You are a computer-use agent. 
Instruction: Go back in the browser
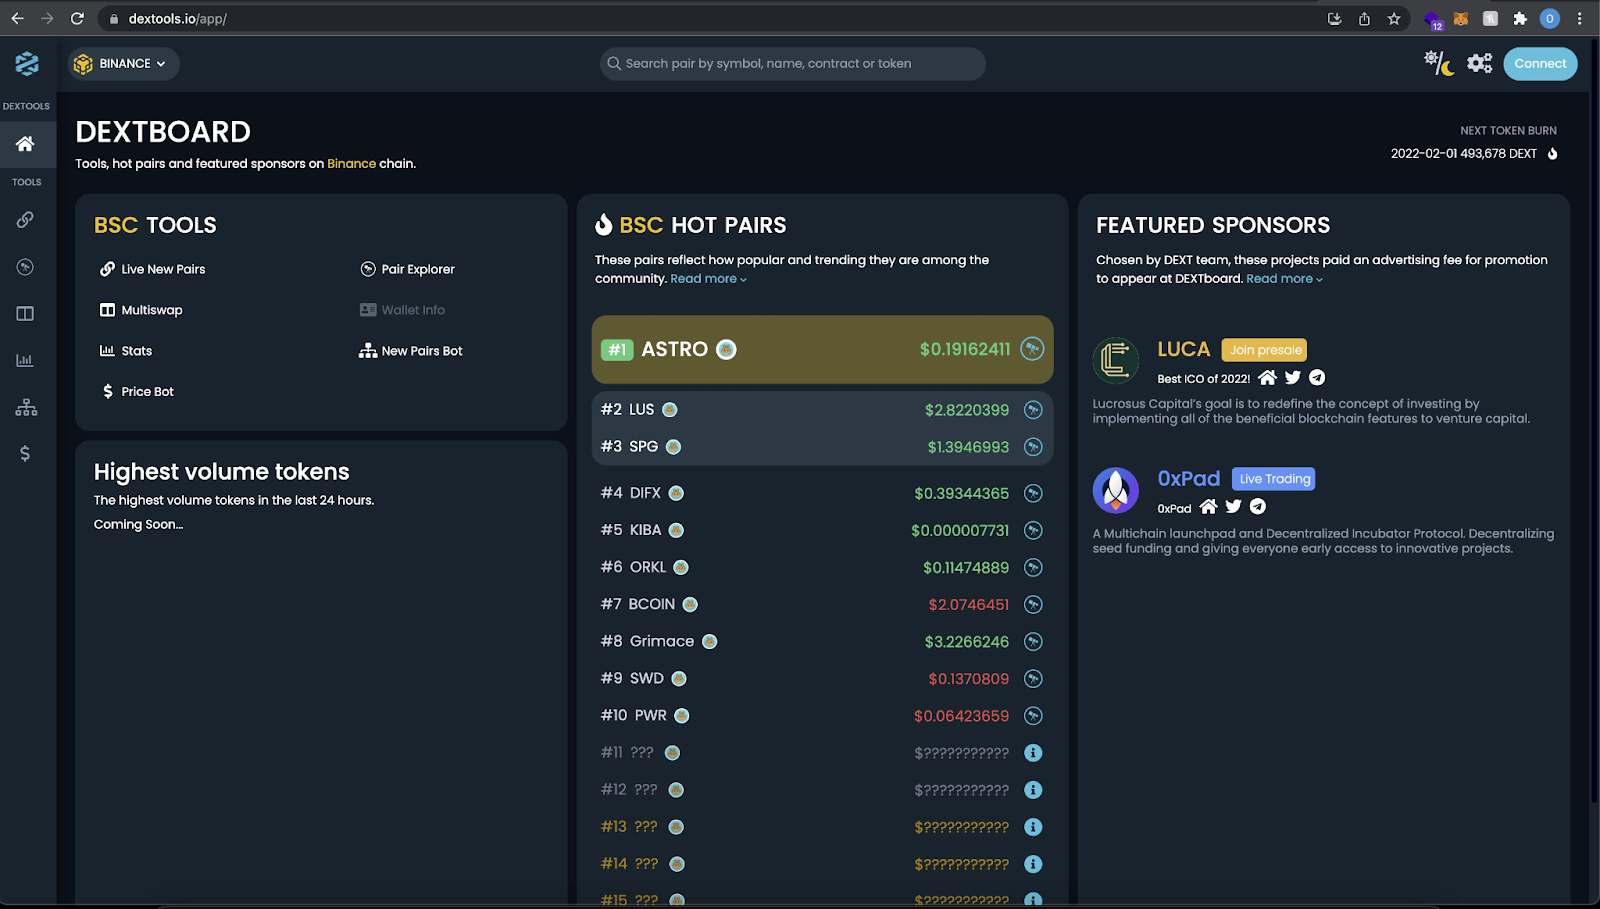click(x=17, y=19)
